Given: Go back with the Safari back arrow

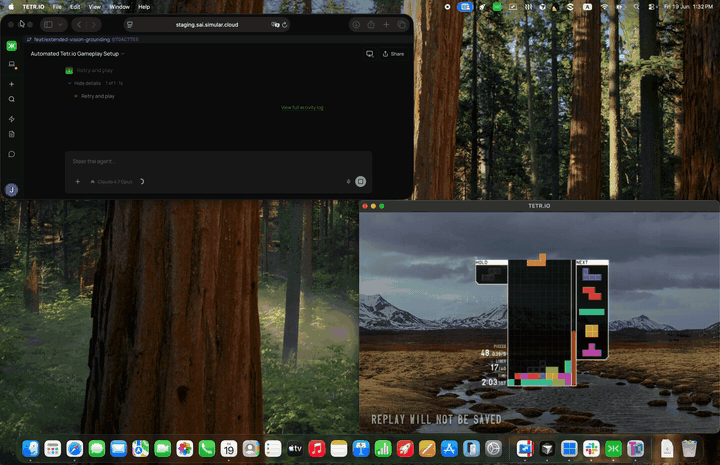Looking at the screenshot, I should coord(79,25).
